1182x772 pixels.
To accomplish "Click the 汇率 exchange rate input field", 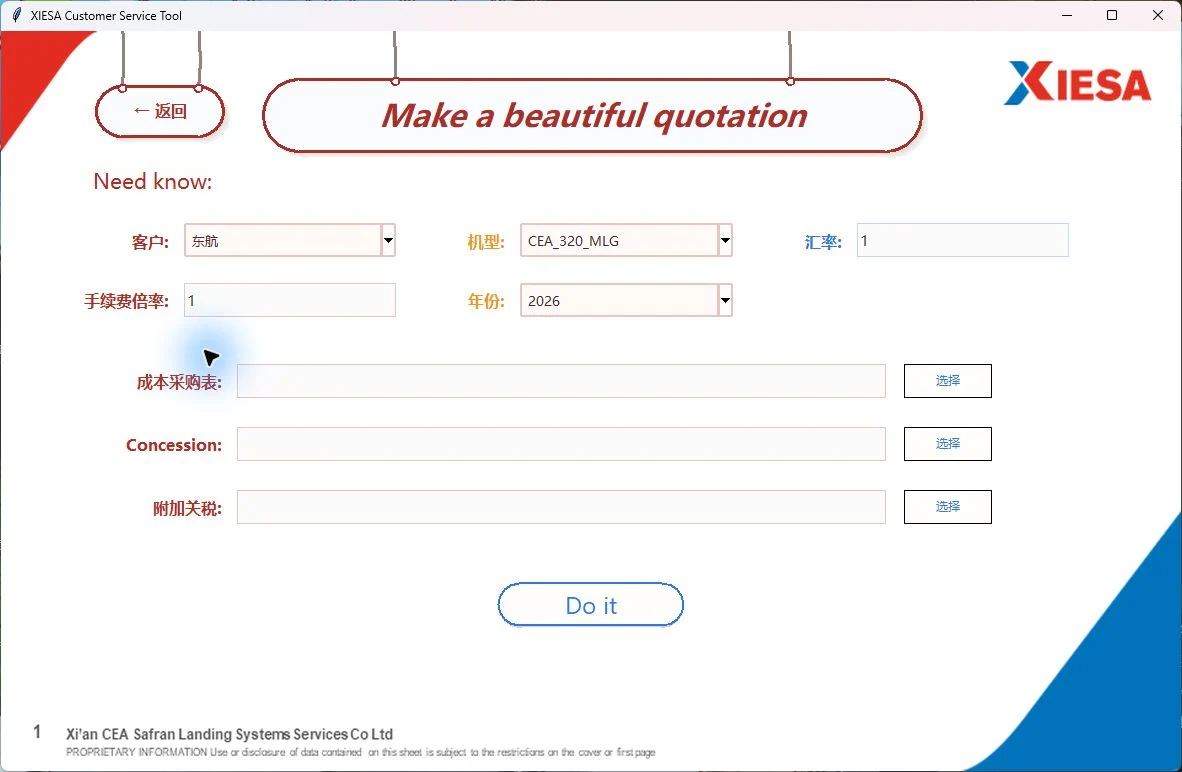I will (x=963, y=240).
